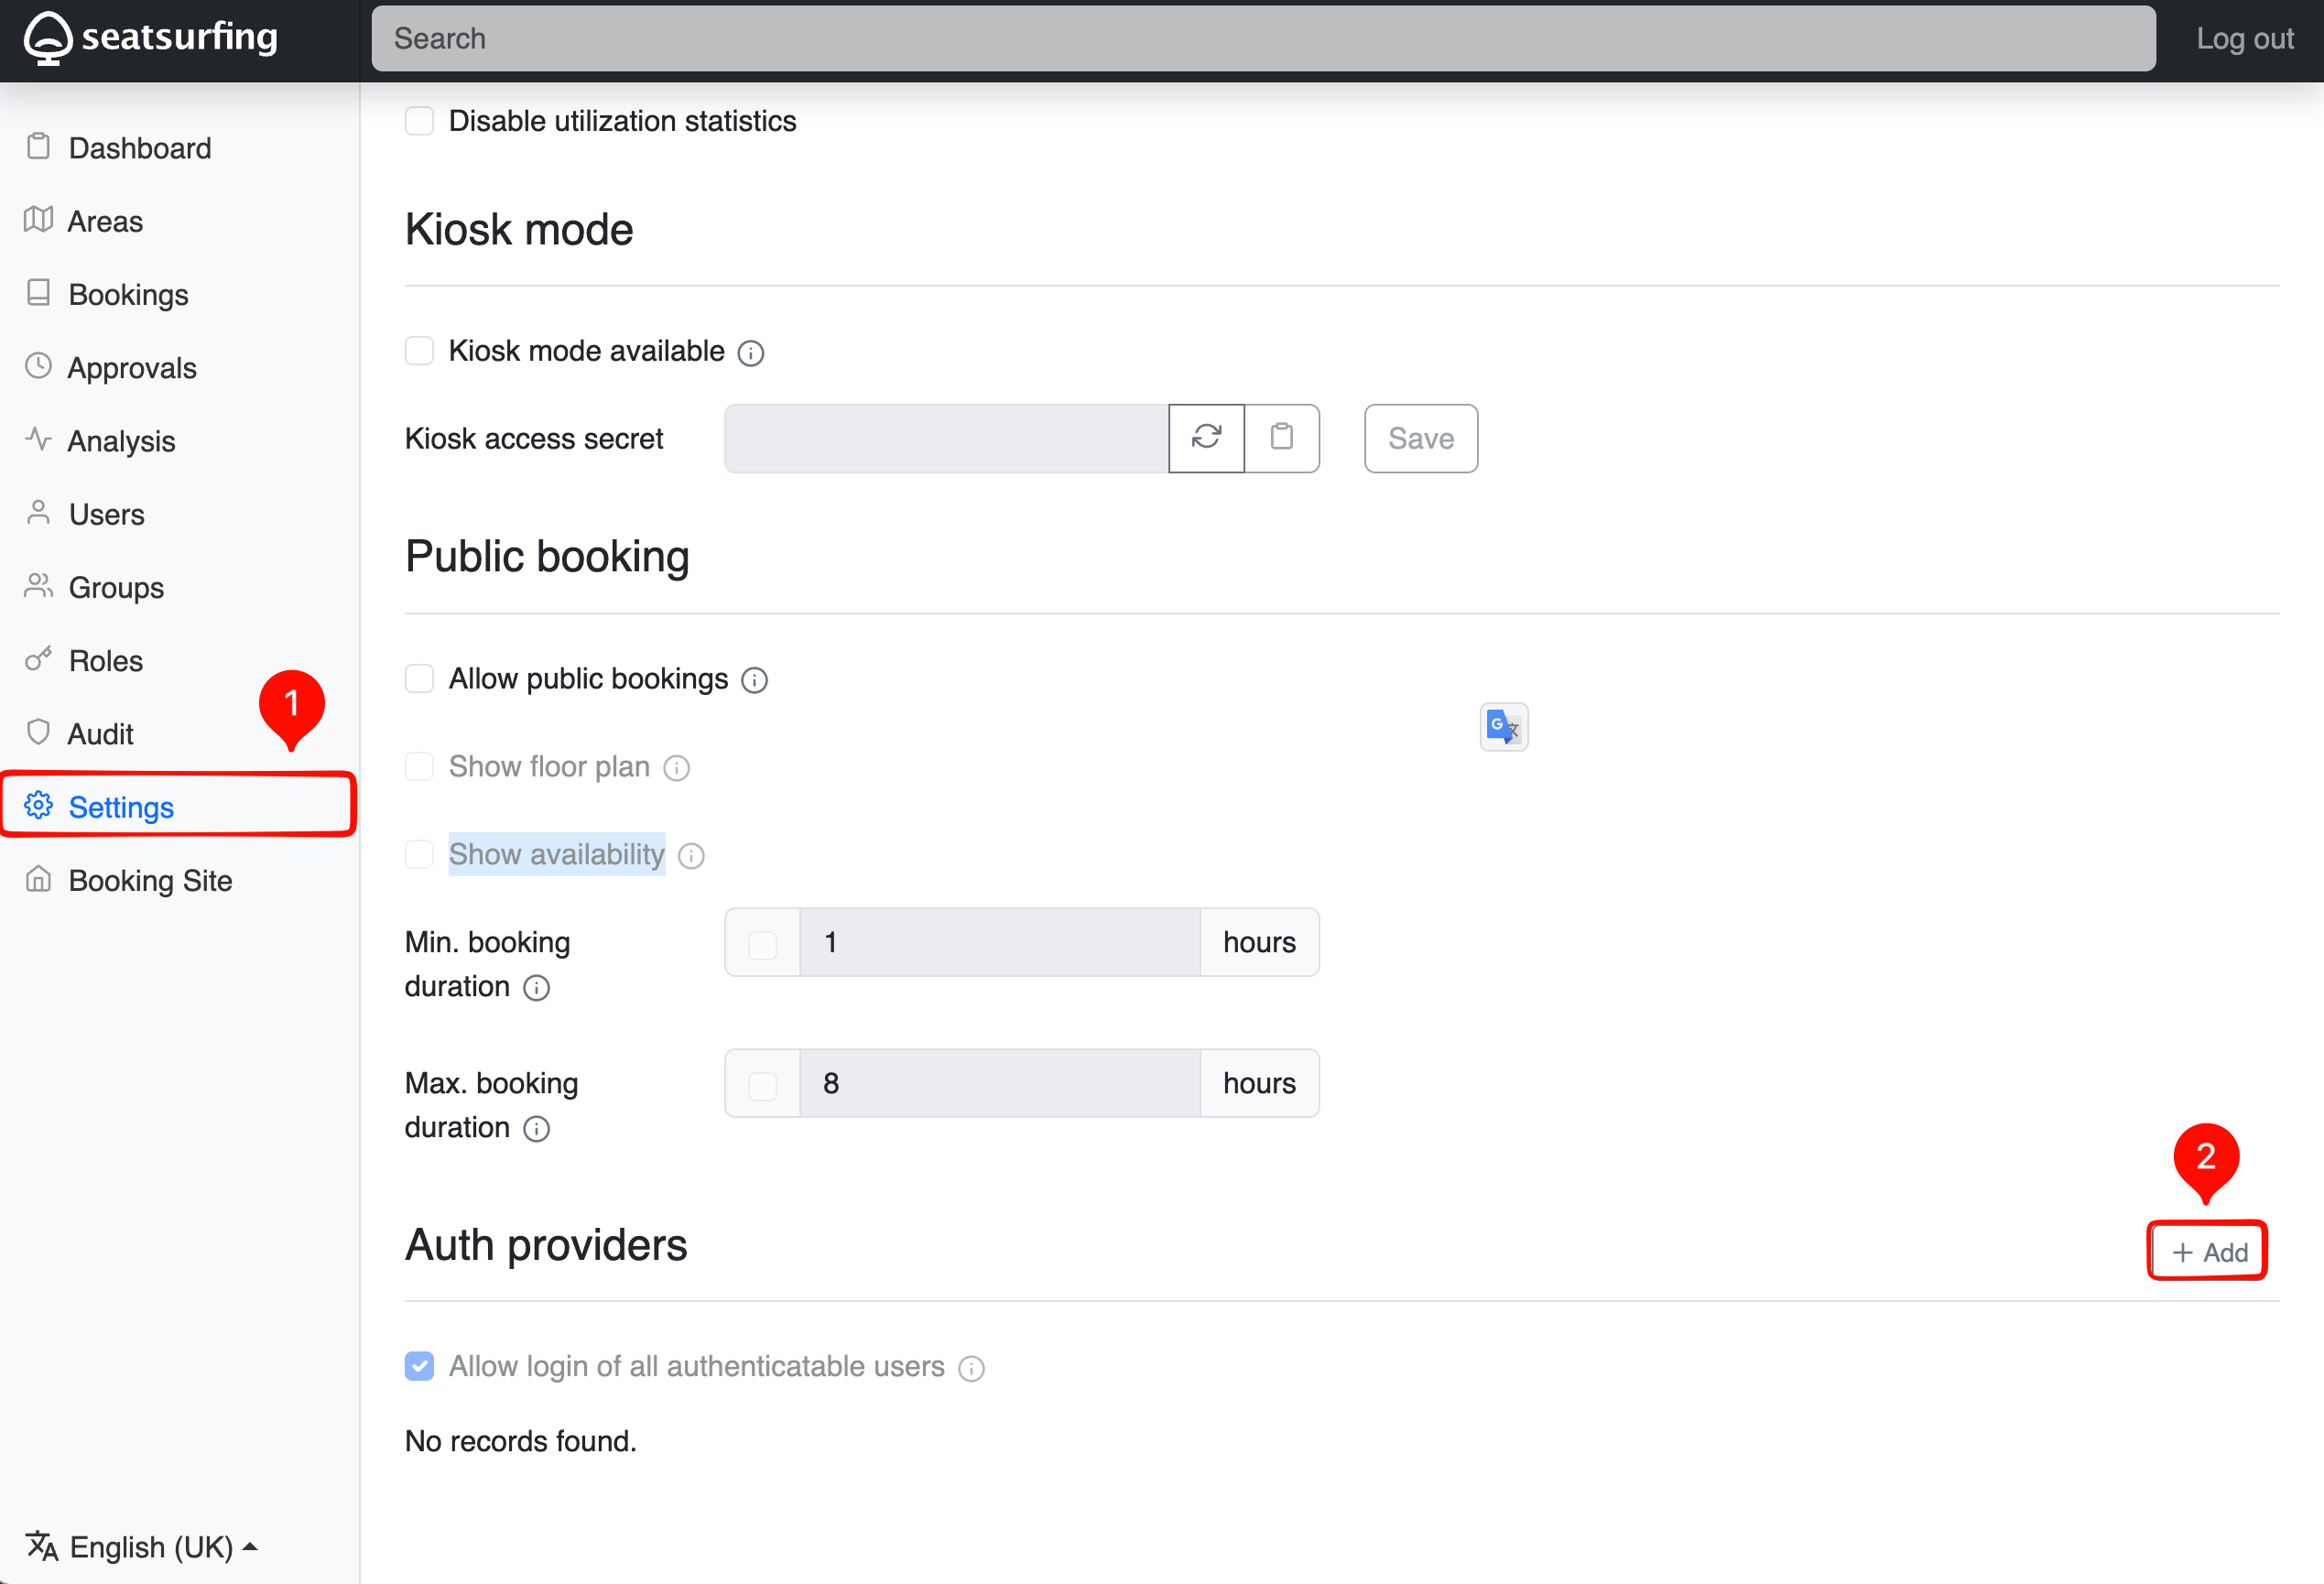Screen dimensions: 2324x1584
Task: Click the Log out link
Action: click(x=2244, y=38)
